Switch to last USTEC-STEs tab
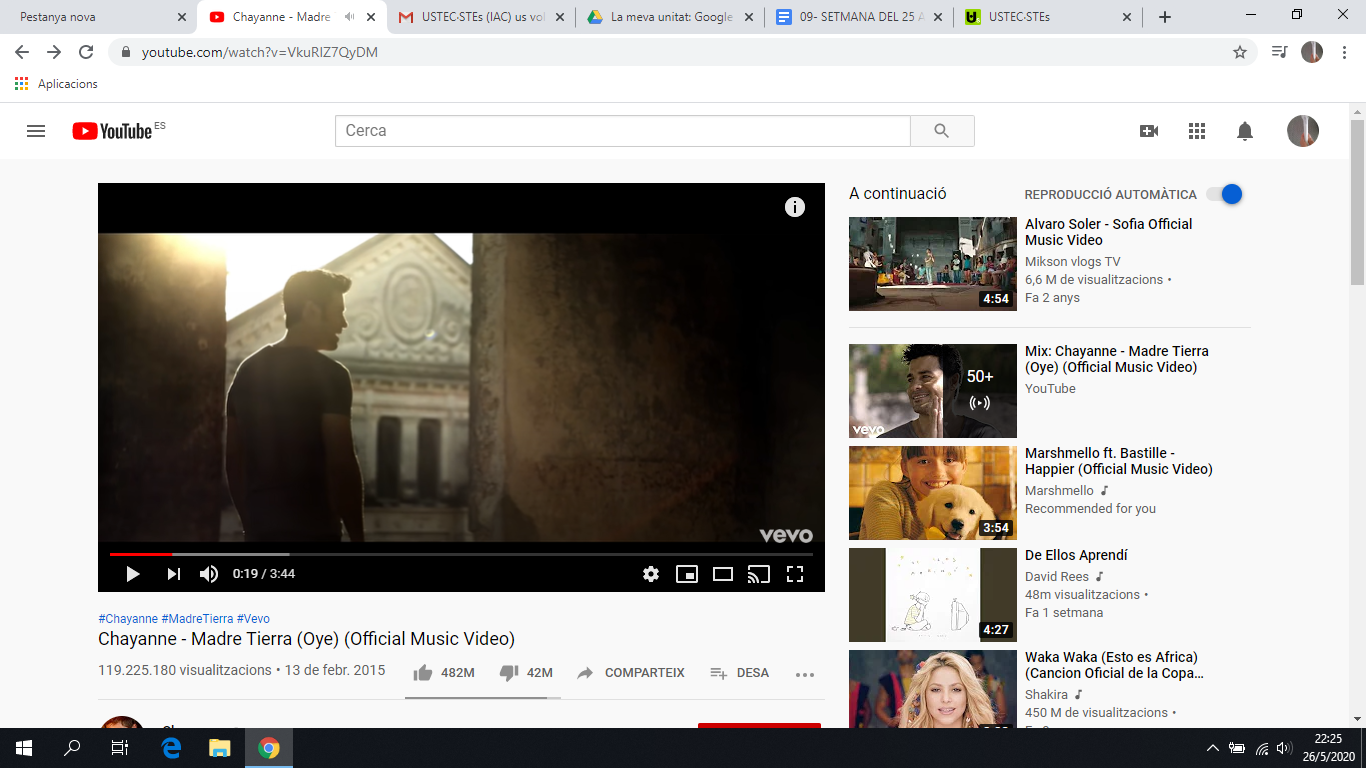The width and height of the screenshot is (1366, 768). [x=1047, y=17]
